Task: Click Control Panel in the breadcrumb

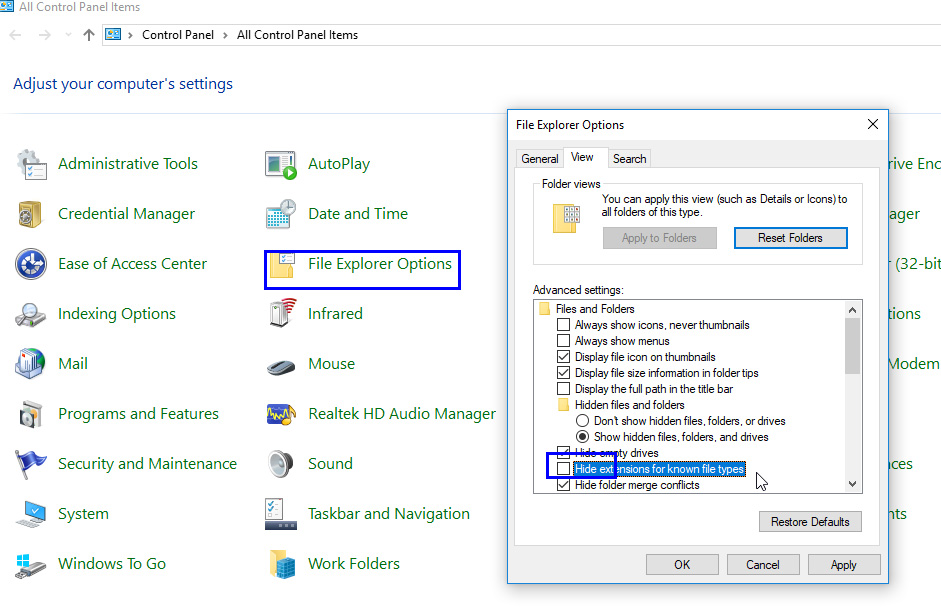Action: 178,35
